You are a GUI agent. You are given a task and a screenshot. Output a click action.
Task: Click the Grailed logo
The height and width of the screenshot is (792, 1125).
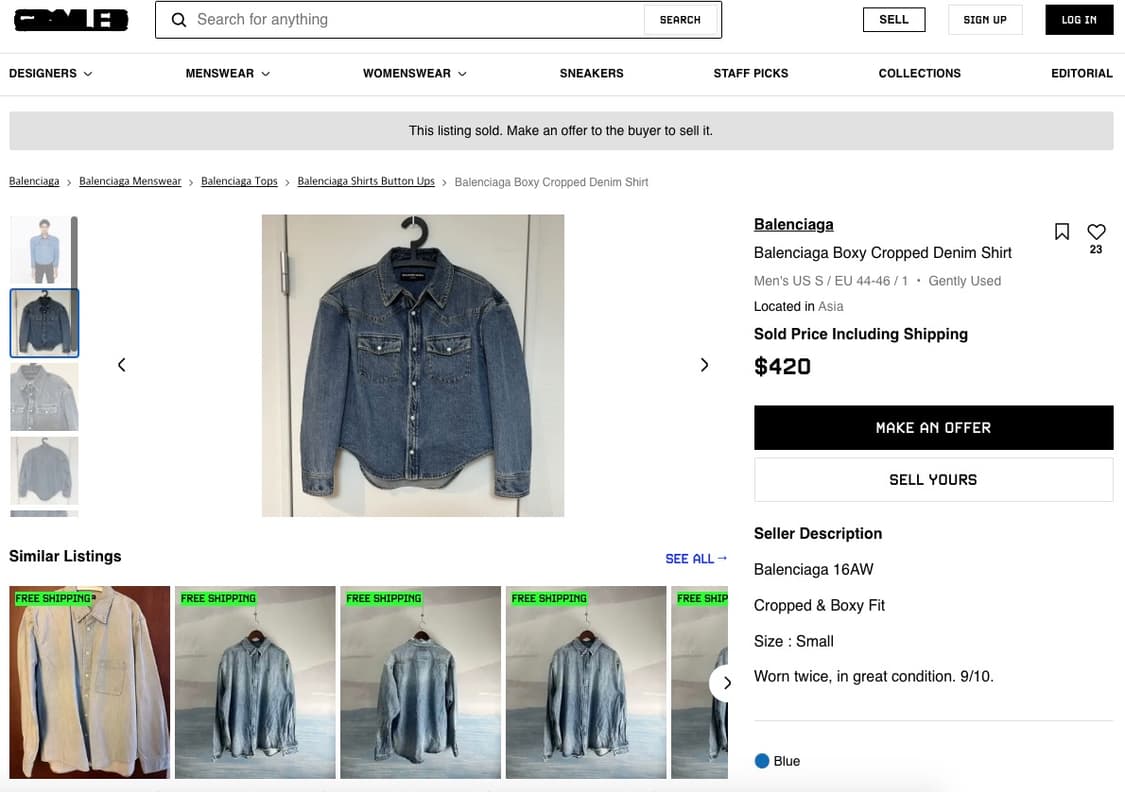[71, 20]
